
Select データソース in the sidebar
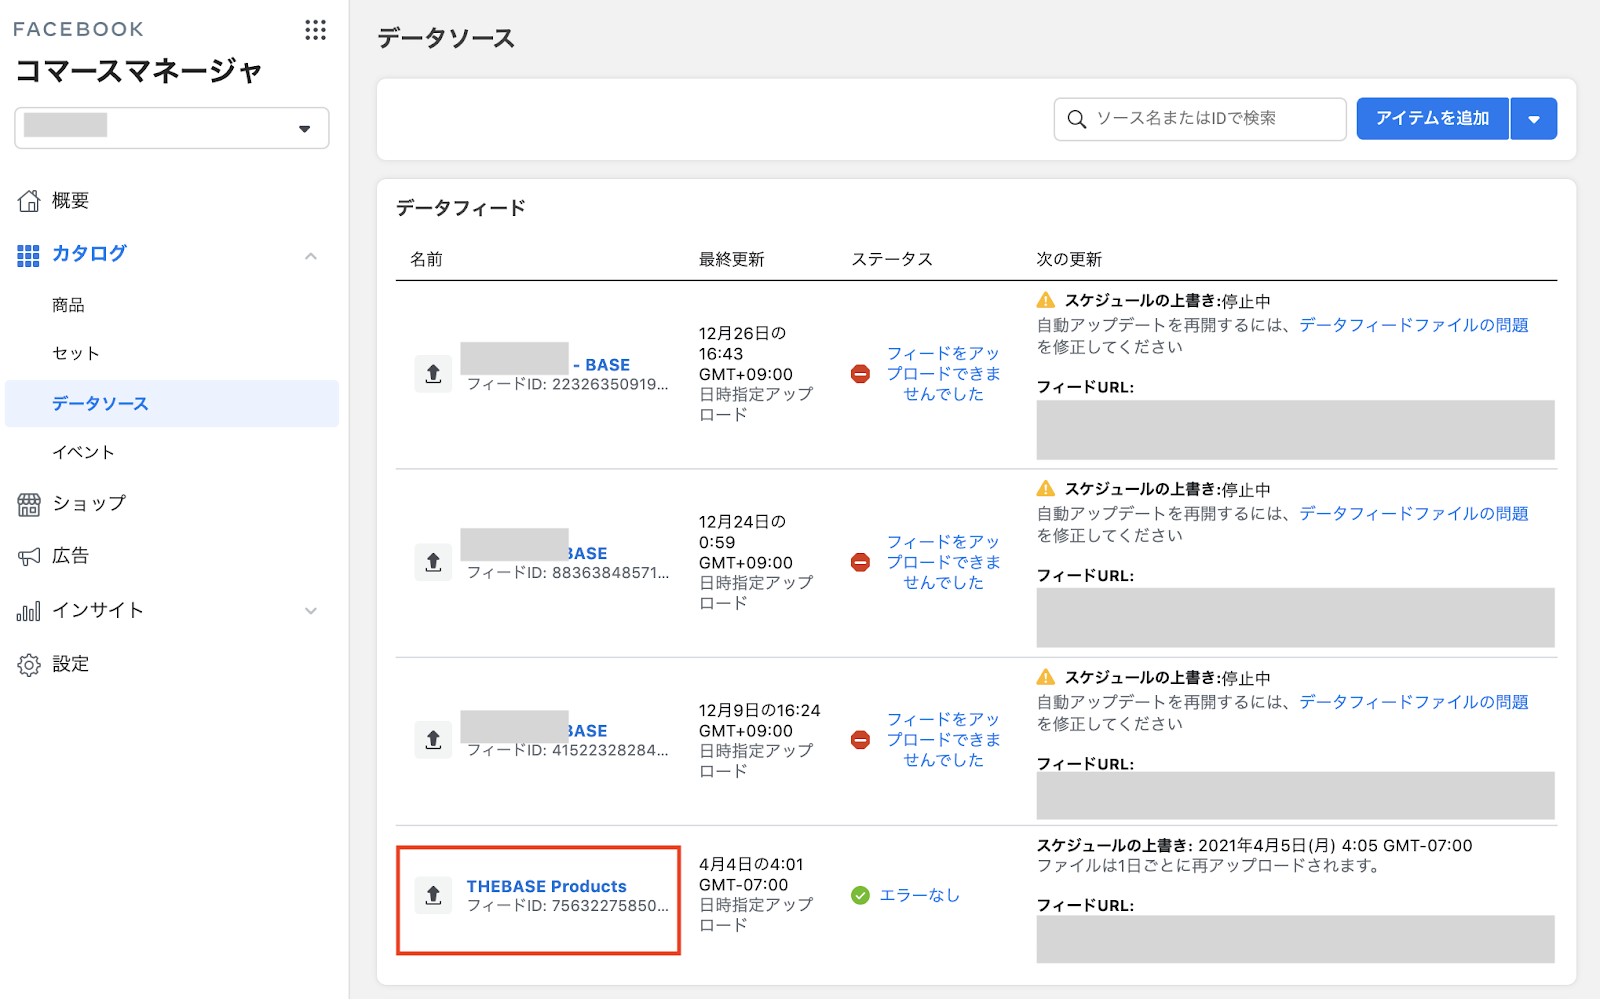coord(172,404)
